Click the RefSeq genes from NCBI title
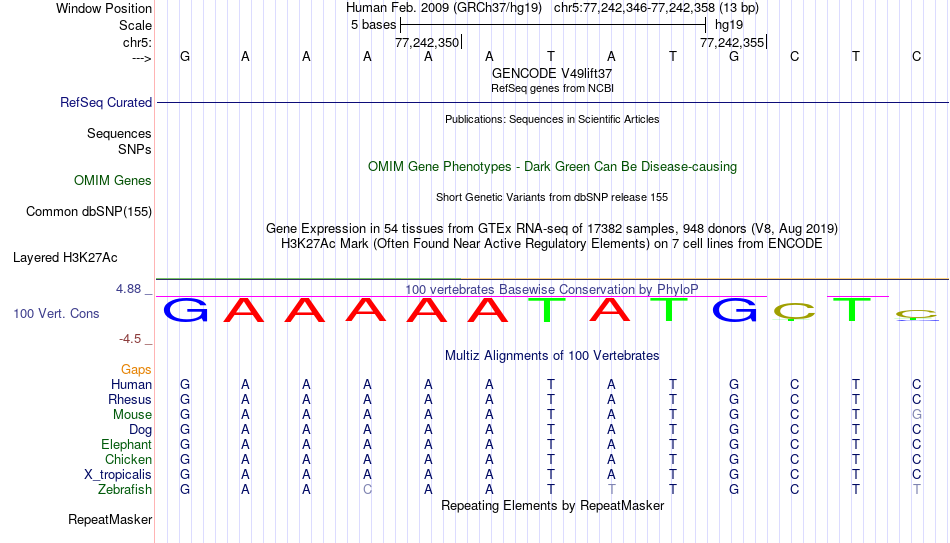950x543 pixels. coord(552,88)
